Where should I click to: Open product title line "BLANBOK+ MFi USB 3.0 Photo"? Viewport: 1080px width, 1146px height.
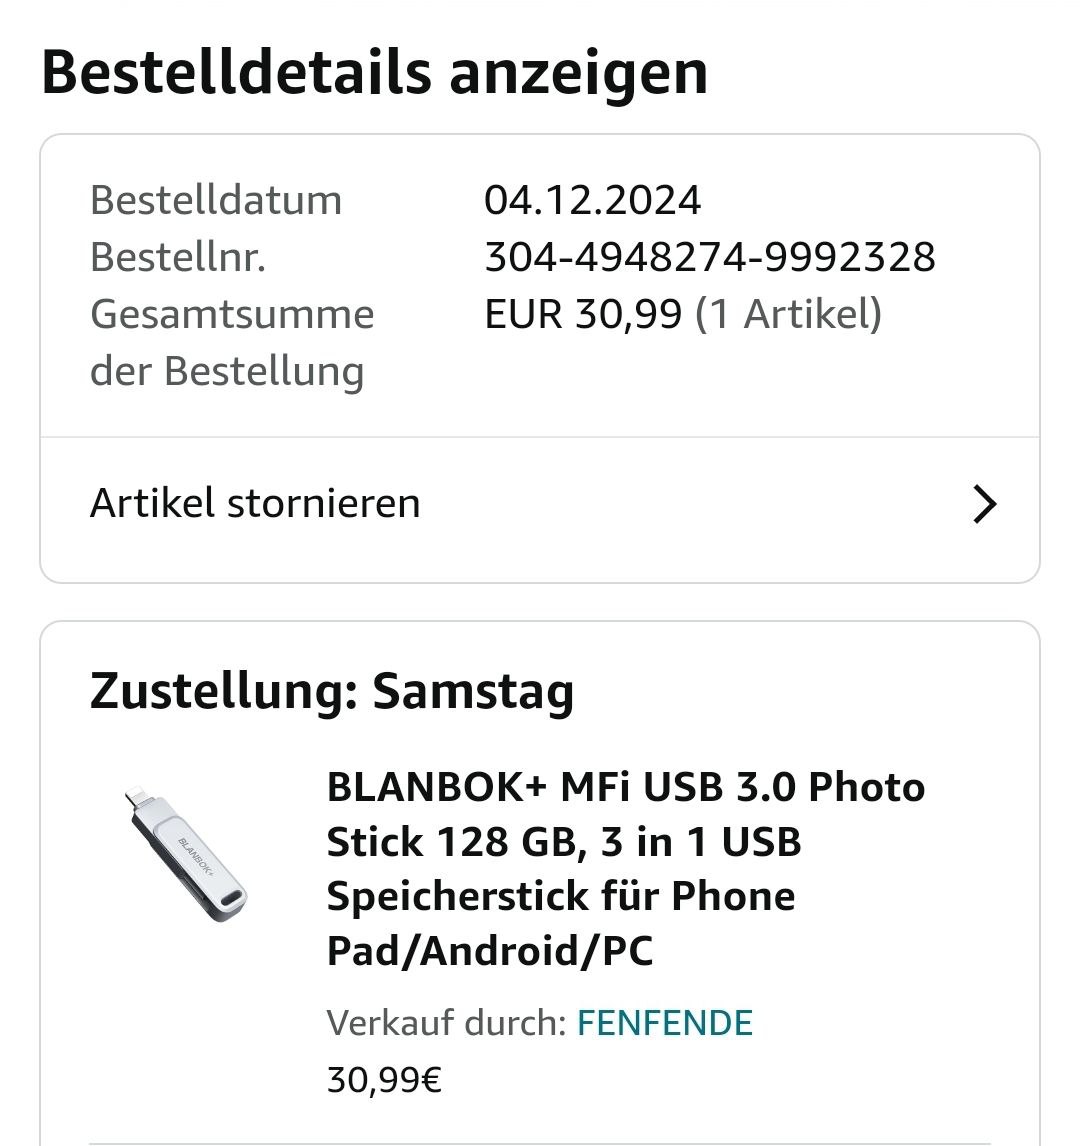625,787
